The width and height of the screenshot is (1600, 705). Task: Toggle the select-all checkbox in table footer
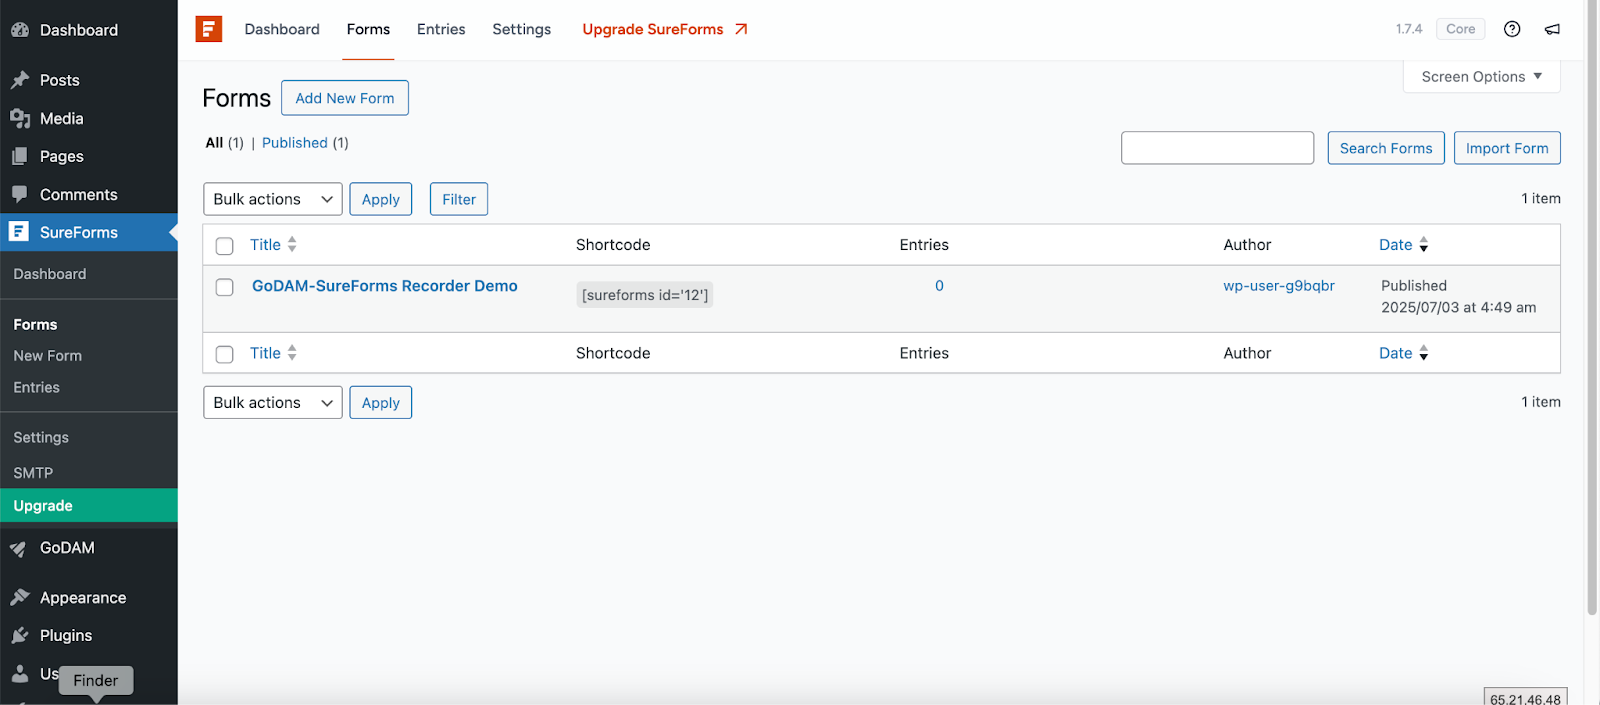click(x=225, y=354)
